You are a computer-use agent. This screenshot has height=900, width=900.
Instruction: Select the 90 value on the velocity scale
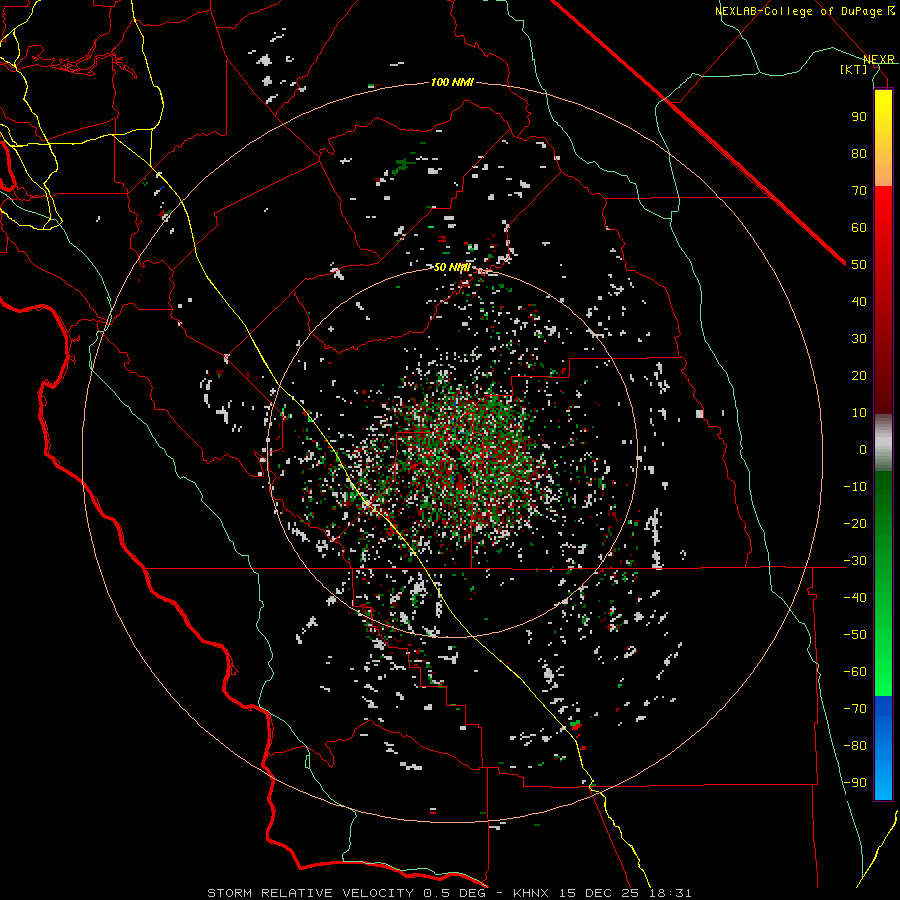[x=859, y=117]
